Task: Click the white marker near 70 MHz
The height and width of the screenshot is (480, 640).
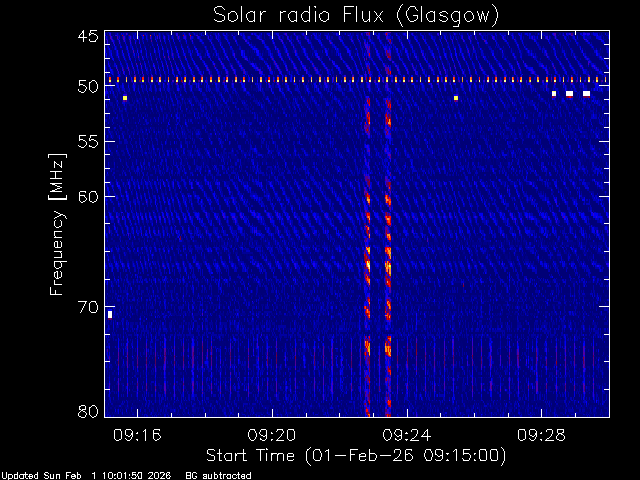Action: 110,315
